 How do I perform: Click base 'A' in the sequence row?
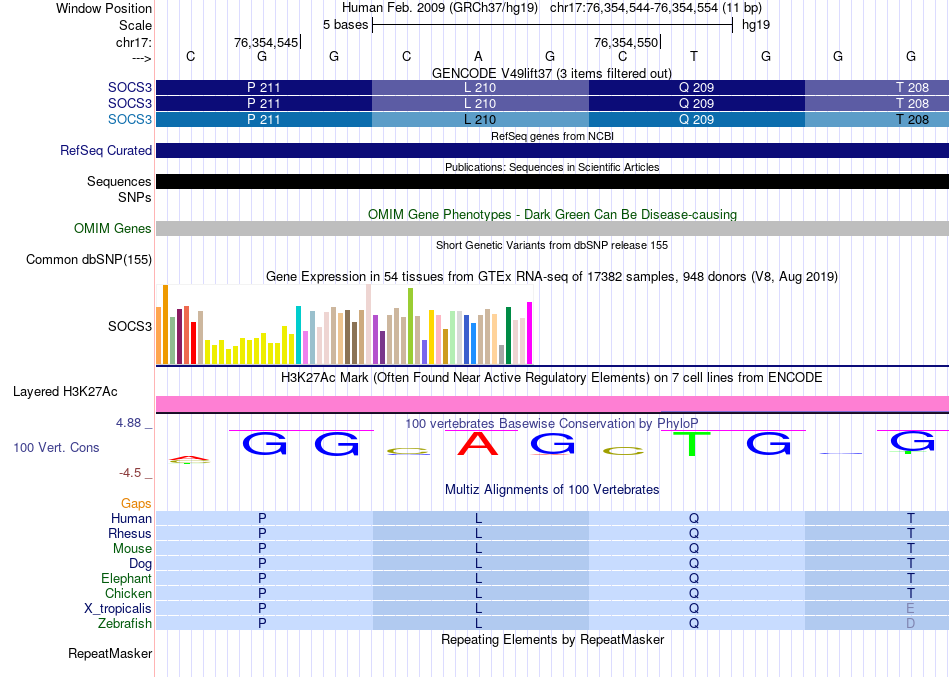pyautogui.click(x=478, y=56)
